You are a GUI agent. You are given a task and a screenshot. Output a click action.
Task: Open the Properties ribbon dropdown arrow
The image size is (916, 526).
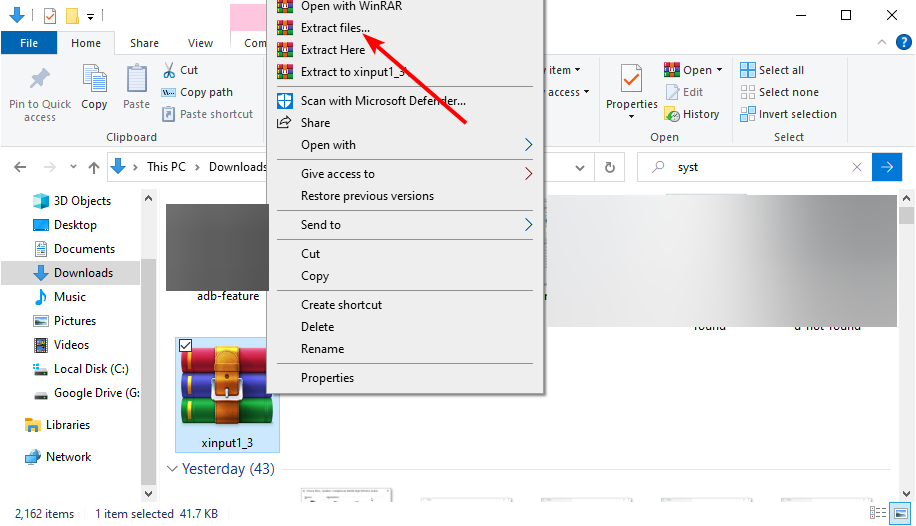(x=632, y=117)
